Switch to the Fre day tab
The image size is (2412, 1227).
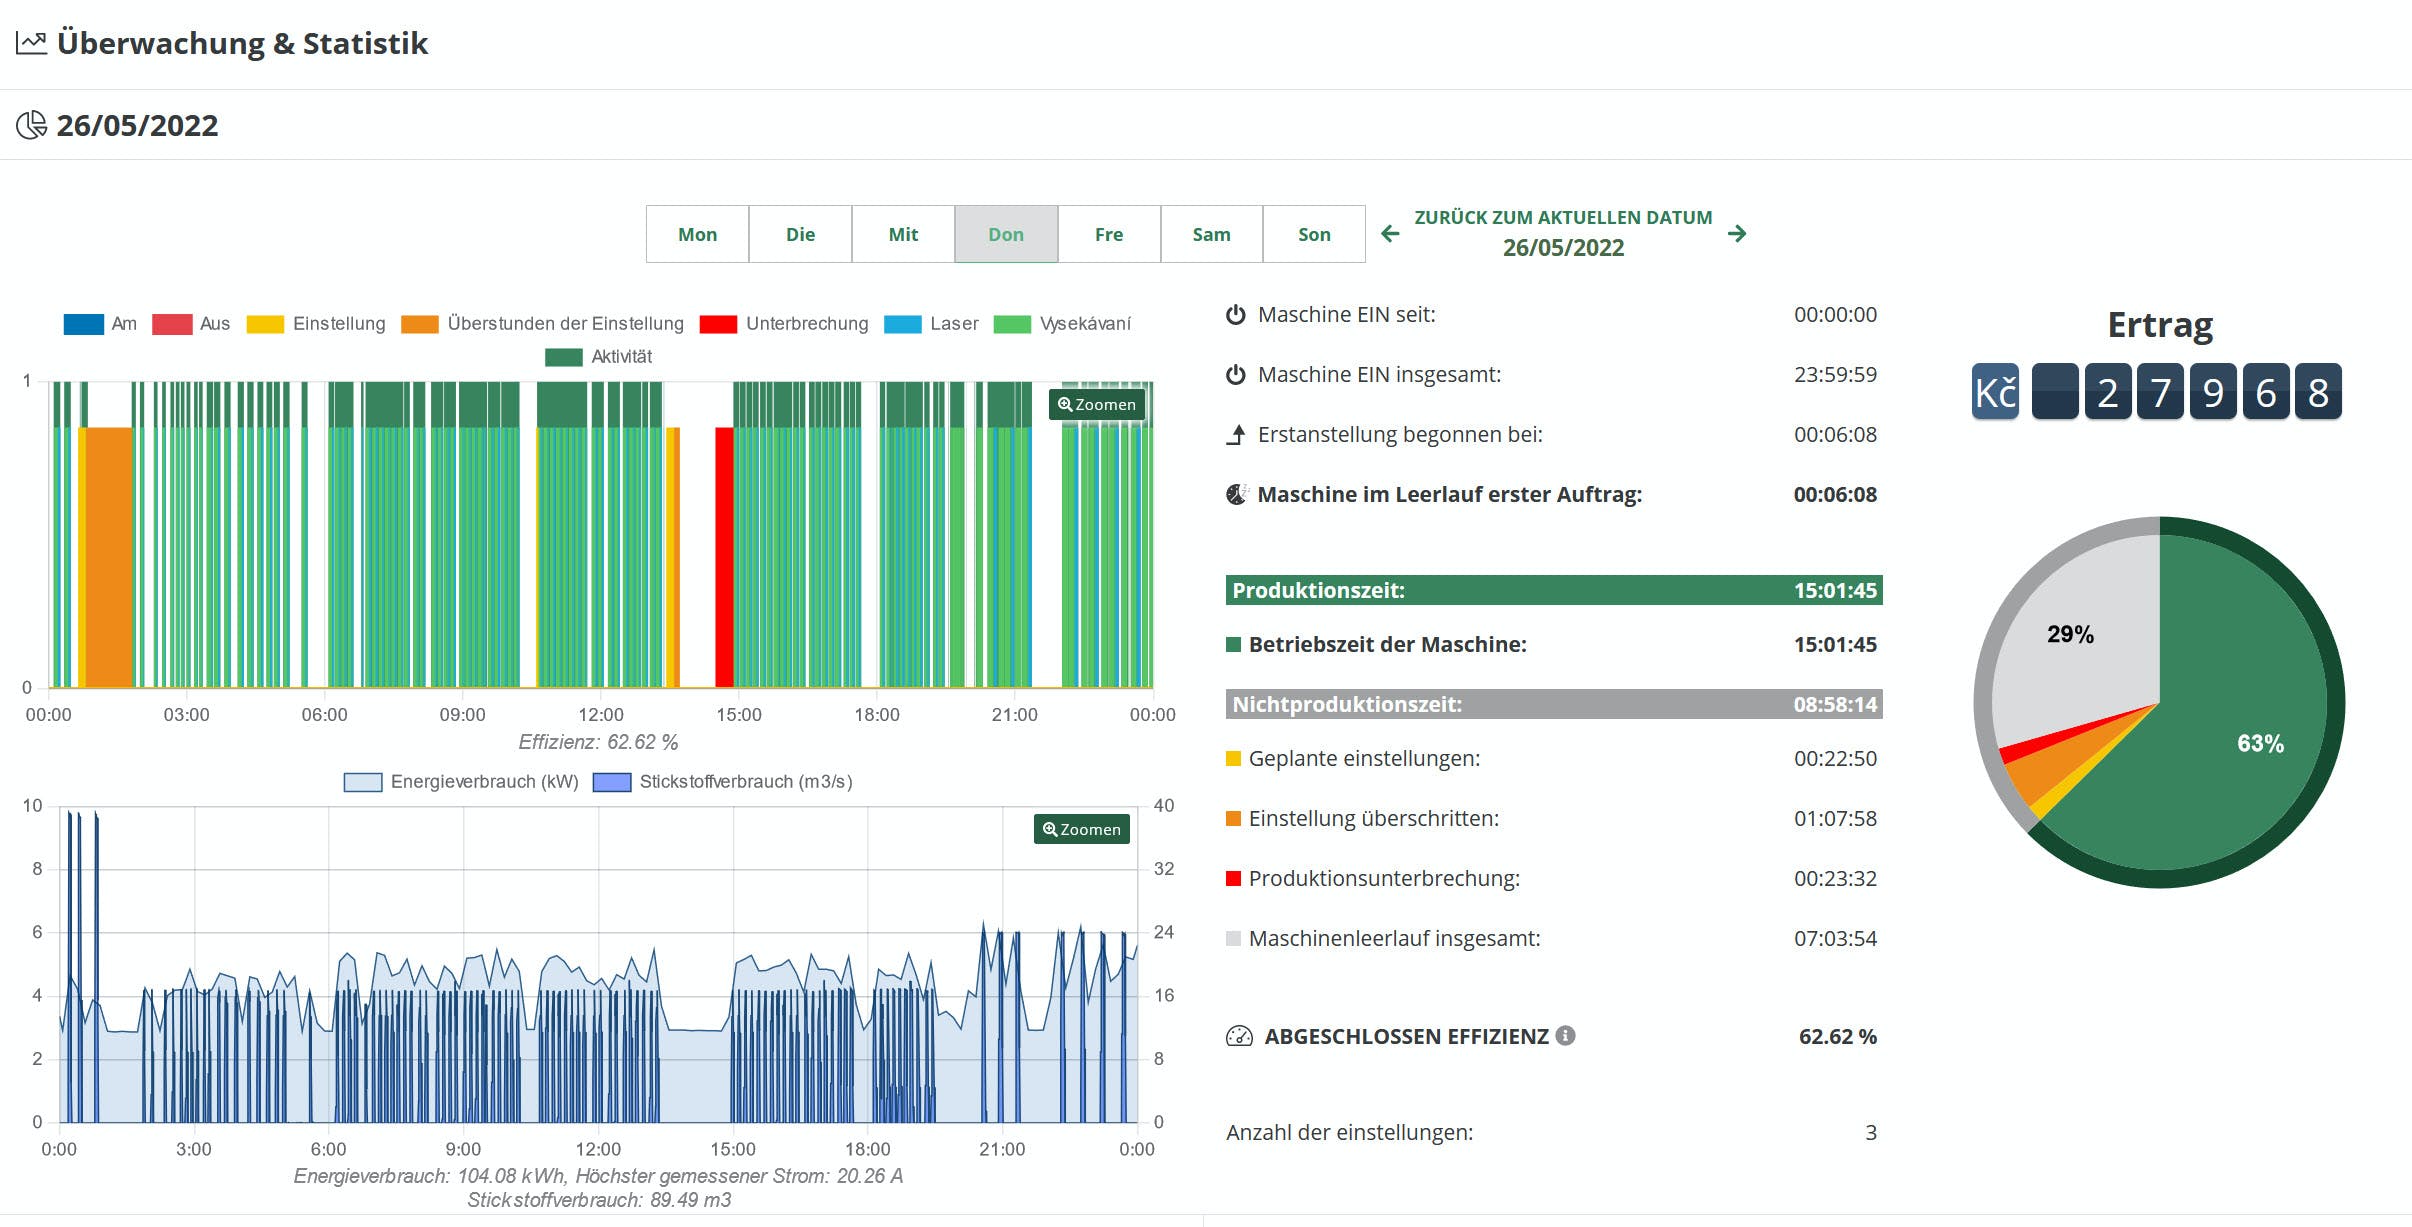coord(1109,234)
